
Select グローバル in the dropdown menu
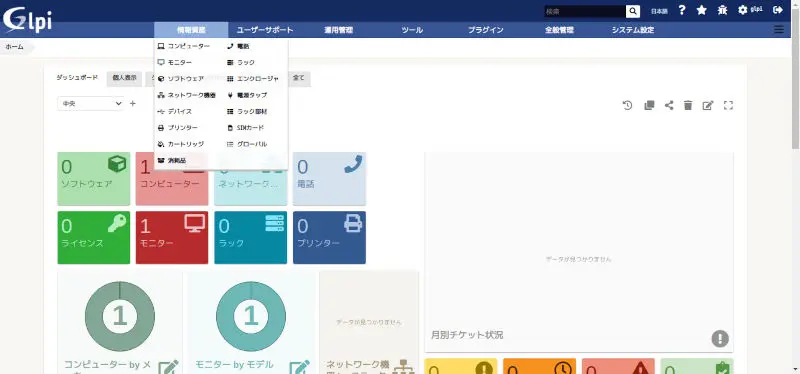pyautogui.click(x=246, y=144)
